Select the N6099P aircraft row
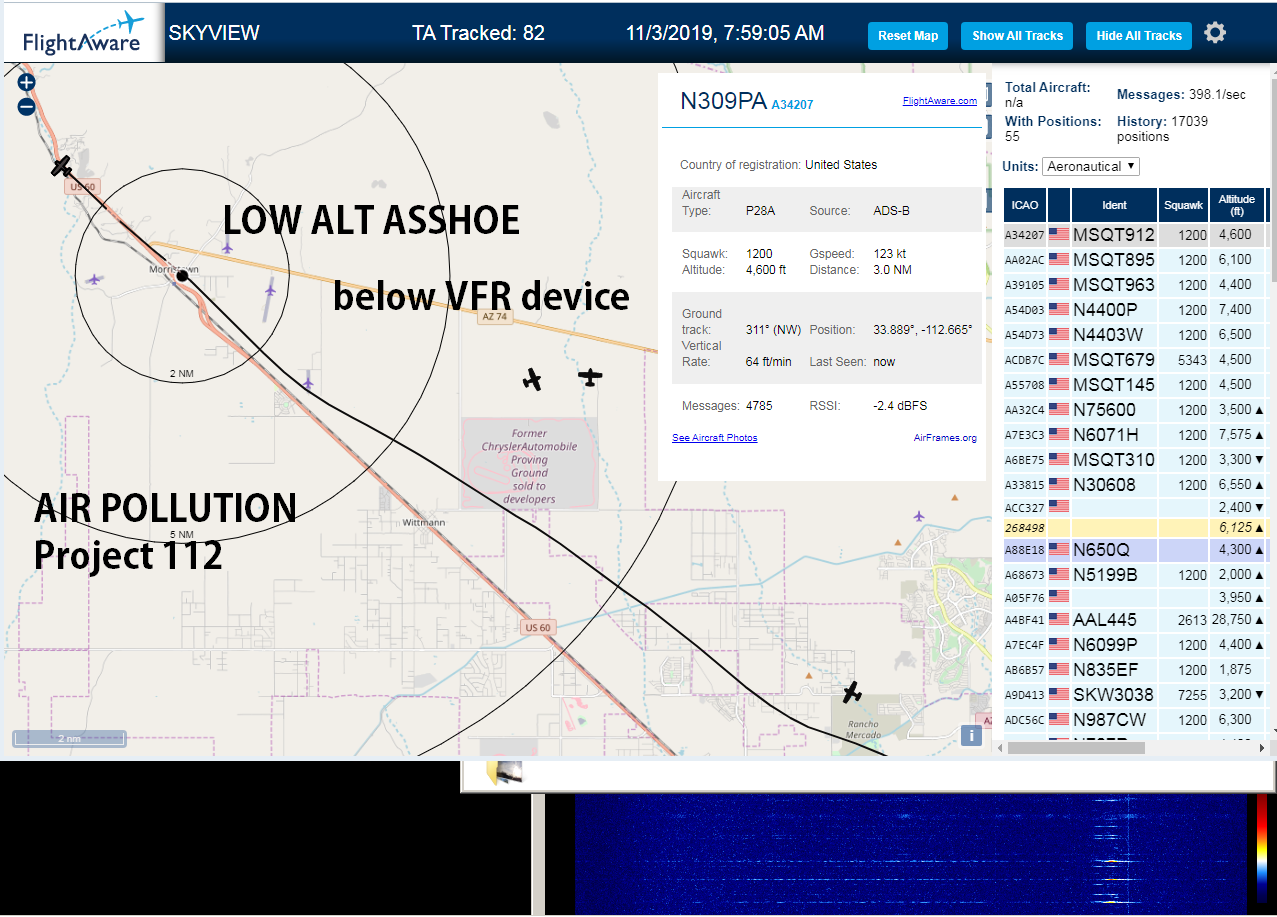The height and width of the screenshot is (917, 1277). point(1136,645)
